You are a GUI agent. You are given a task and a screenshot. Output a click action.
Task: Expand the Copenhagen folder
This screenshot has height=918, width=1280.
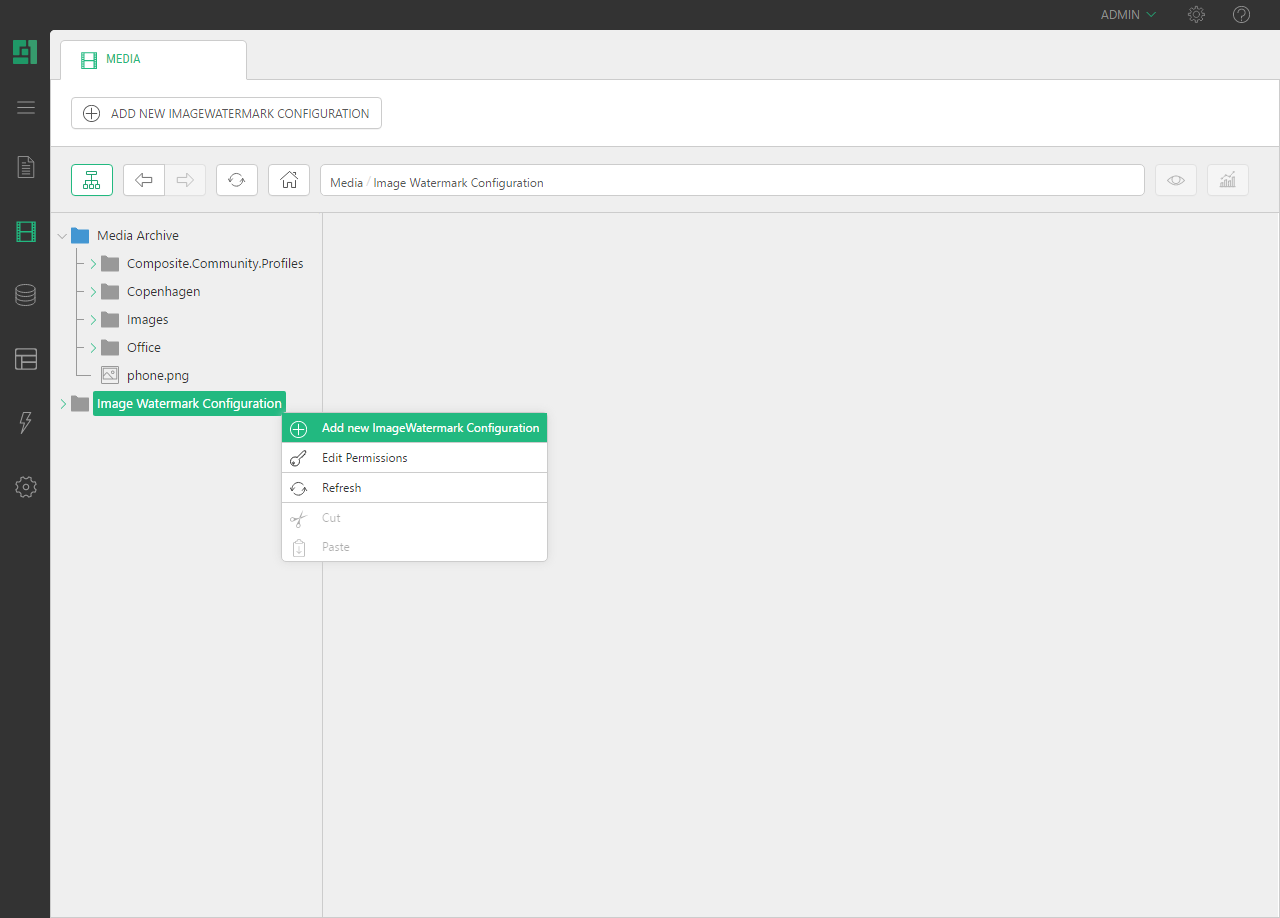point(93,292)
